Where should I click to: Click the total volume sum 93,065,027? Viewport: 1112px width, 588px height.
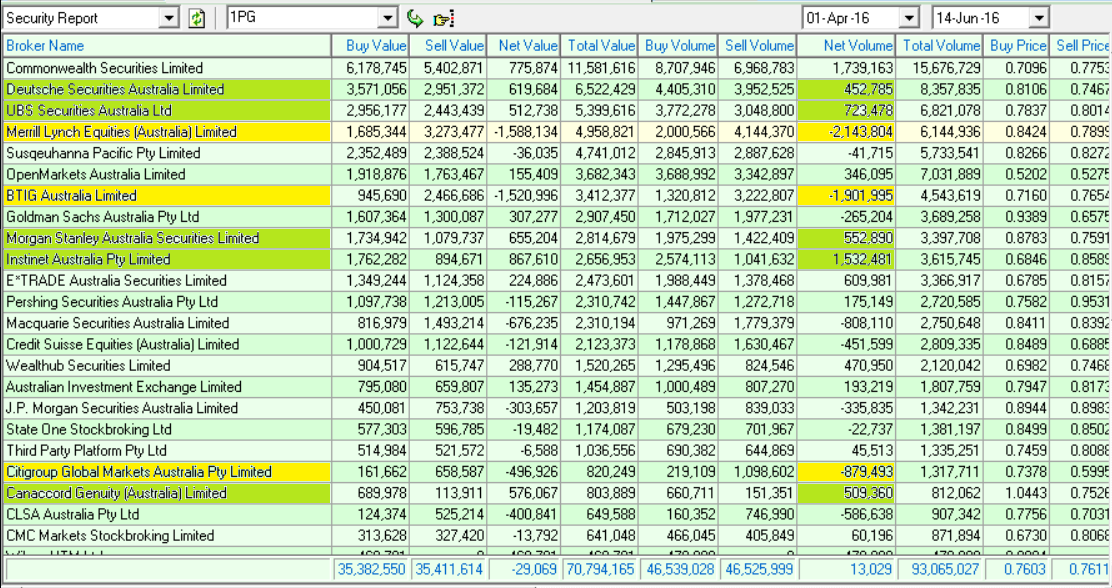point(940,569)
